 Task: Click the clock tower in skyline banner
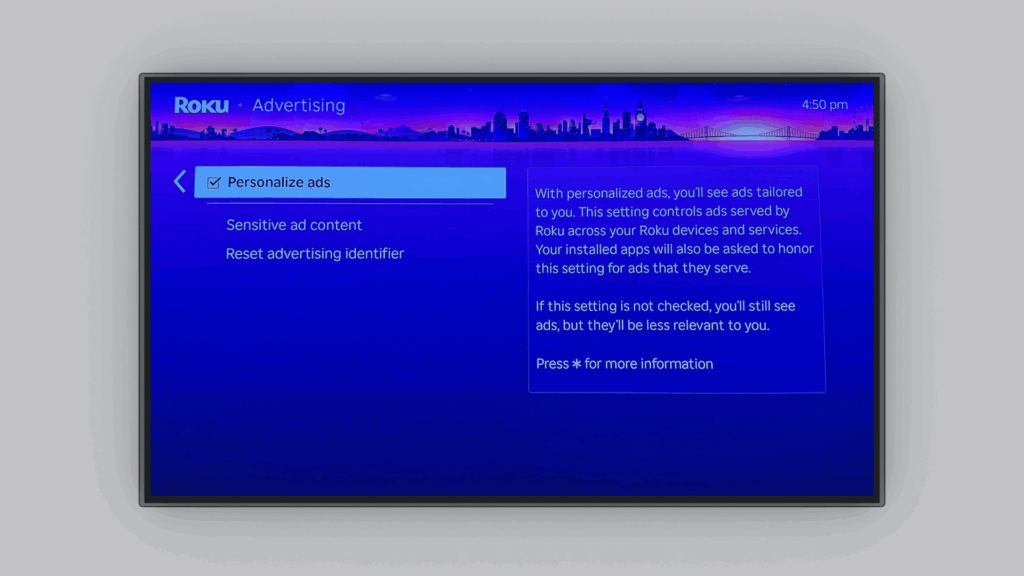[640, 115]
